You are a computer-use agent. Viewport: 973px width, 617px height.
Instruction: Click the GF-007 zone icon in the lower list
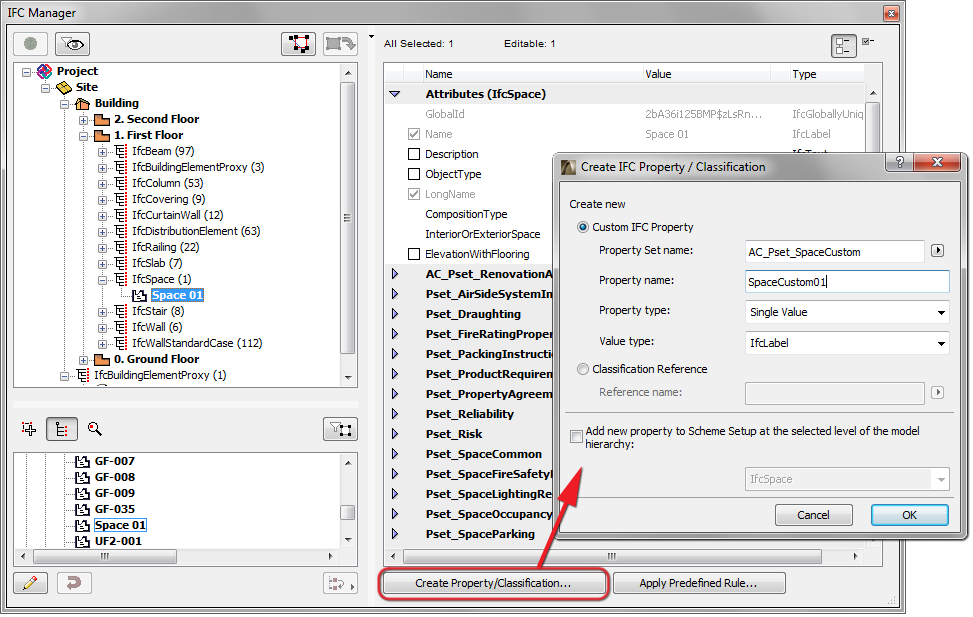click(x=83, y=461)
